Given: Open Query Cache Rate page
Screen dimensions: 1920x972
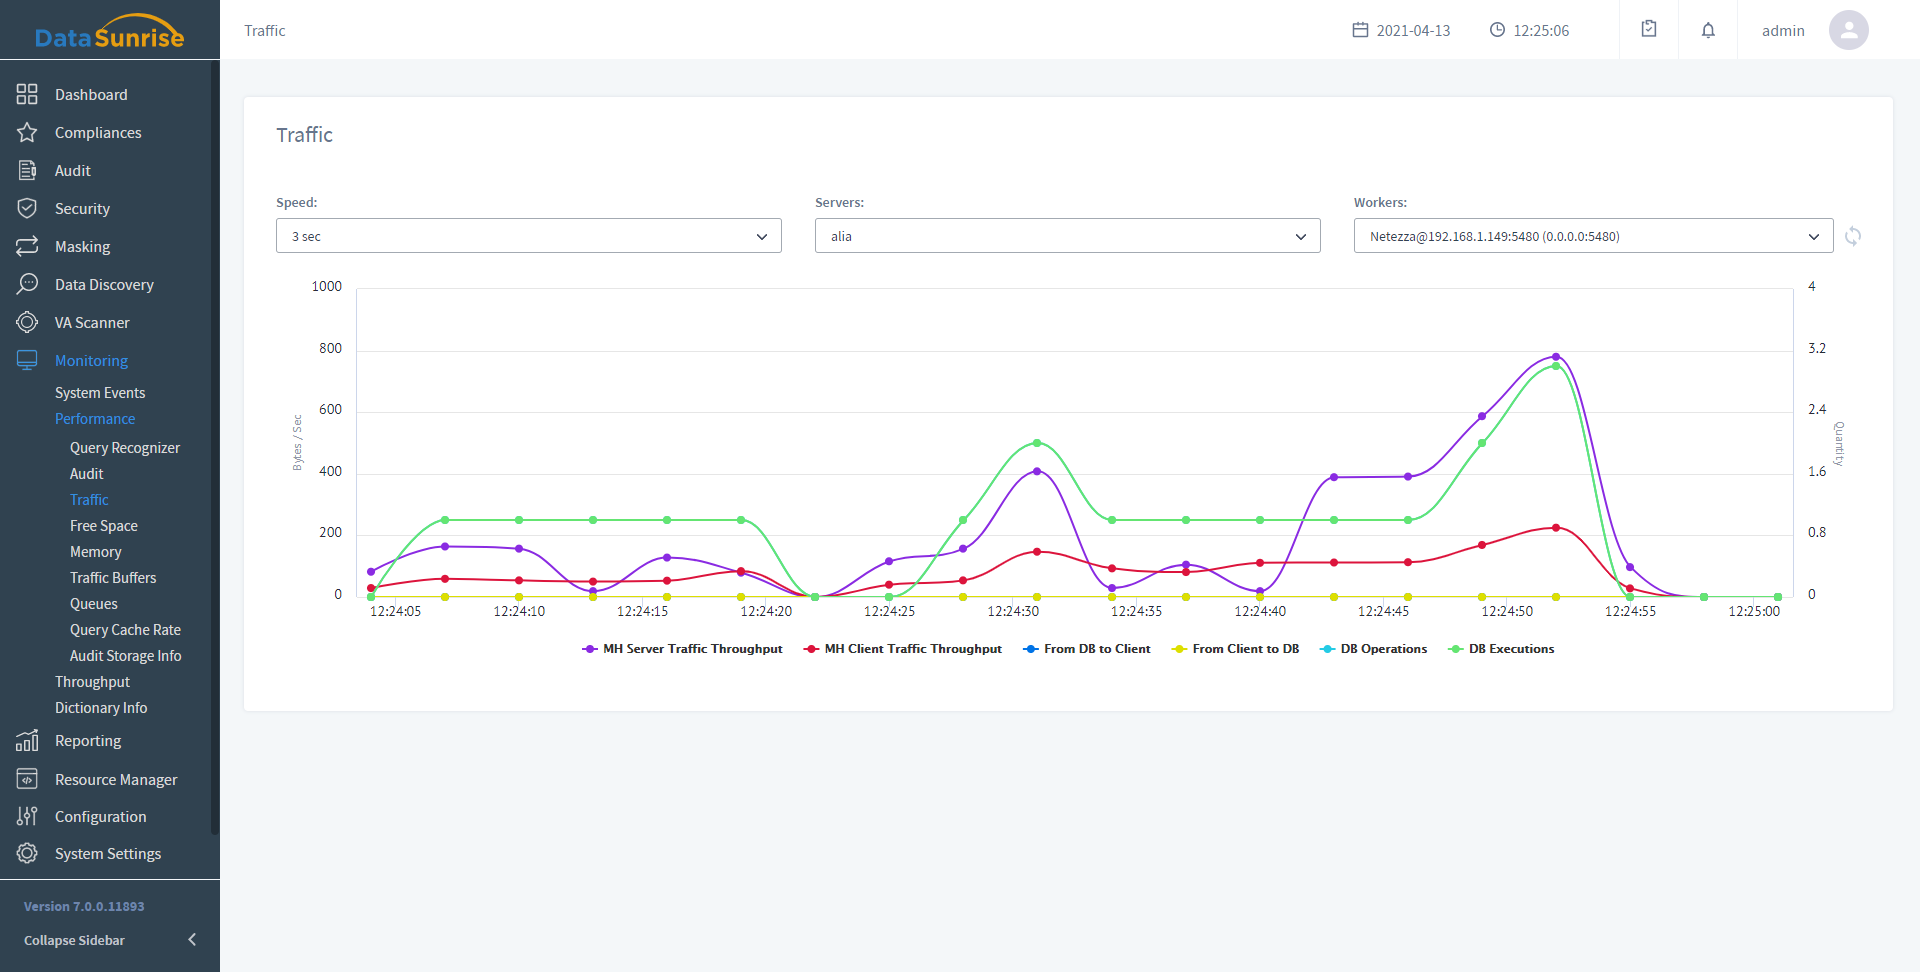Looking at the screenshot, I should coord(125,630).
